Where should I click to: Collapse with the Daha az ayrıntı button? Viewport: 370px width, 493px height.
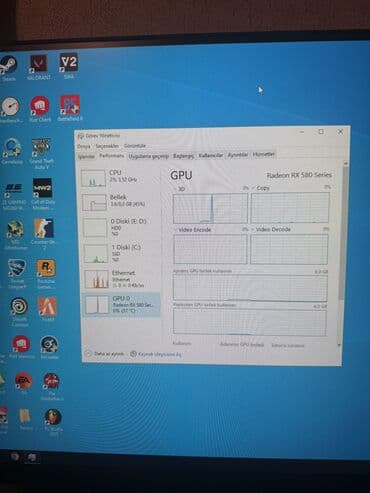pyautogui.click(x=105, y=354)
